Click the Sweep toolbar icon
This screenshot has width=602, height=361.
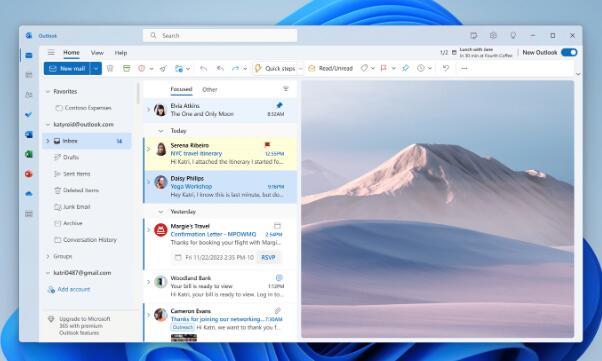163,68
